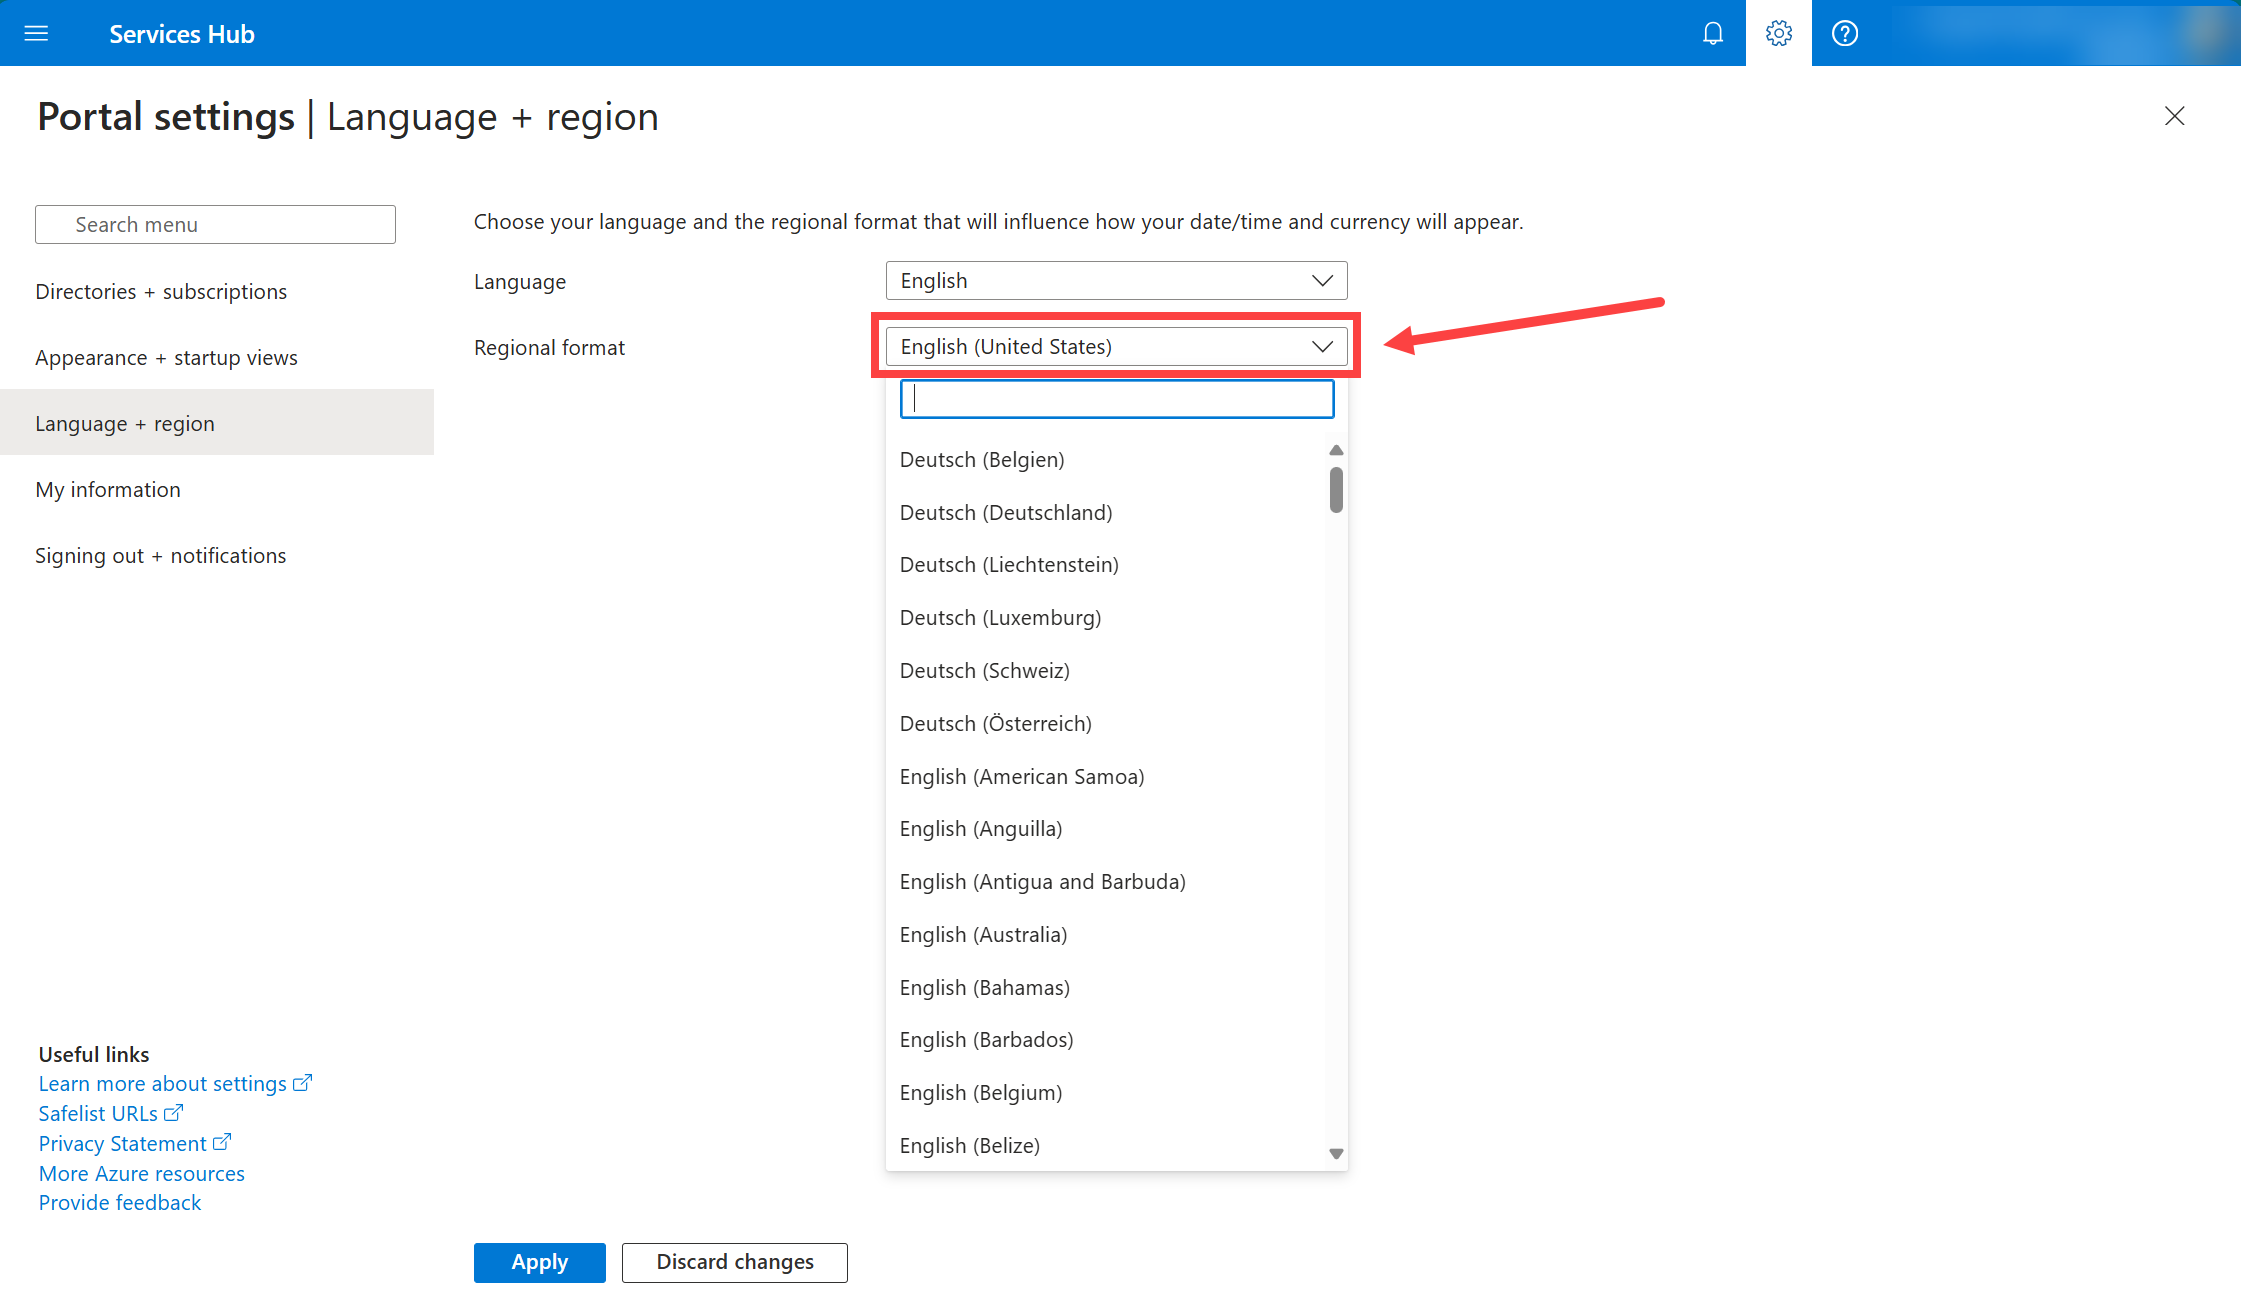Image resolution: width=2241 pixels, height=1303 pixels.
Task: Collapse the Regional format dropdown chevron
Action: 1322,347
